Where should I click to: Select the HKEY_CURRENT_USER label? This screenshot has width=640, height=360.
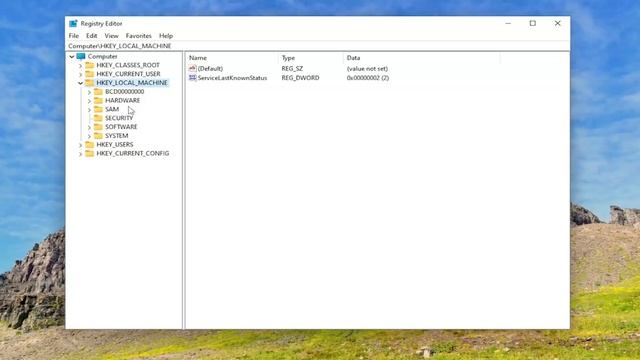pyautogui.click(x=128, y=74)
